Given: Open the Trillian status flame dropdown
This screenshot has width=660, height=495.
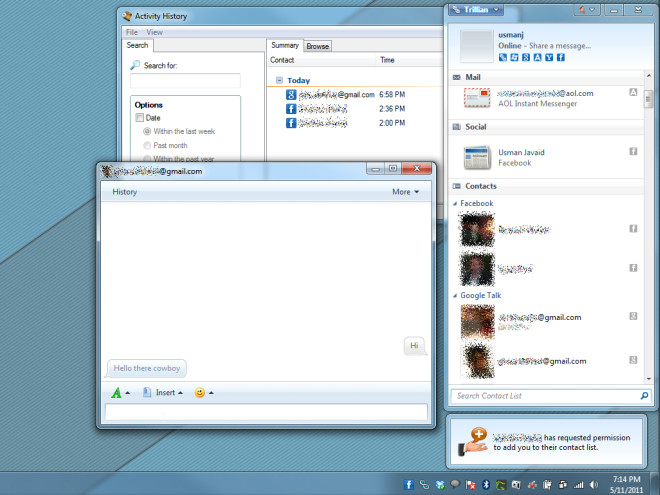Looking at the screenshot, I should (586, 10).
